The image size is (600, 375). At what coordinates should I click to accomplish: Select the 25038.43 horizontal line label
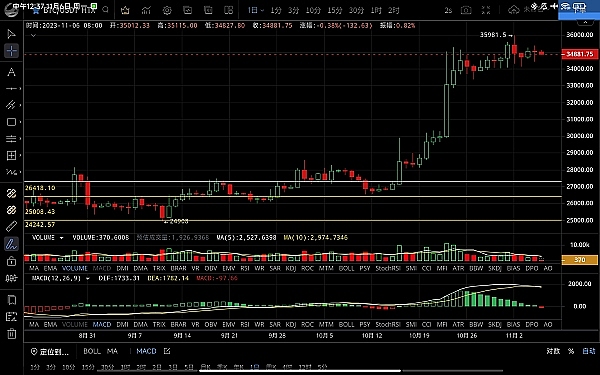tap(40, 212)
